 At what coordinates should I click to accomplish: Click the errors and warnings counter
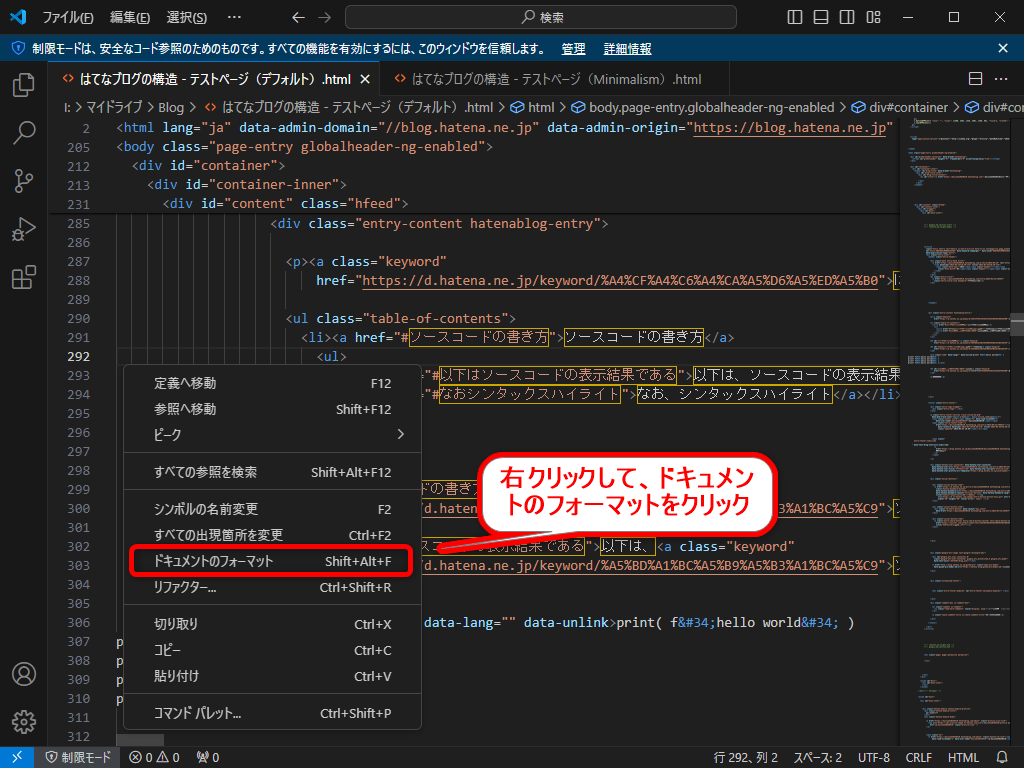point(154,758)
